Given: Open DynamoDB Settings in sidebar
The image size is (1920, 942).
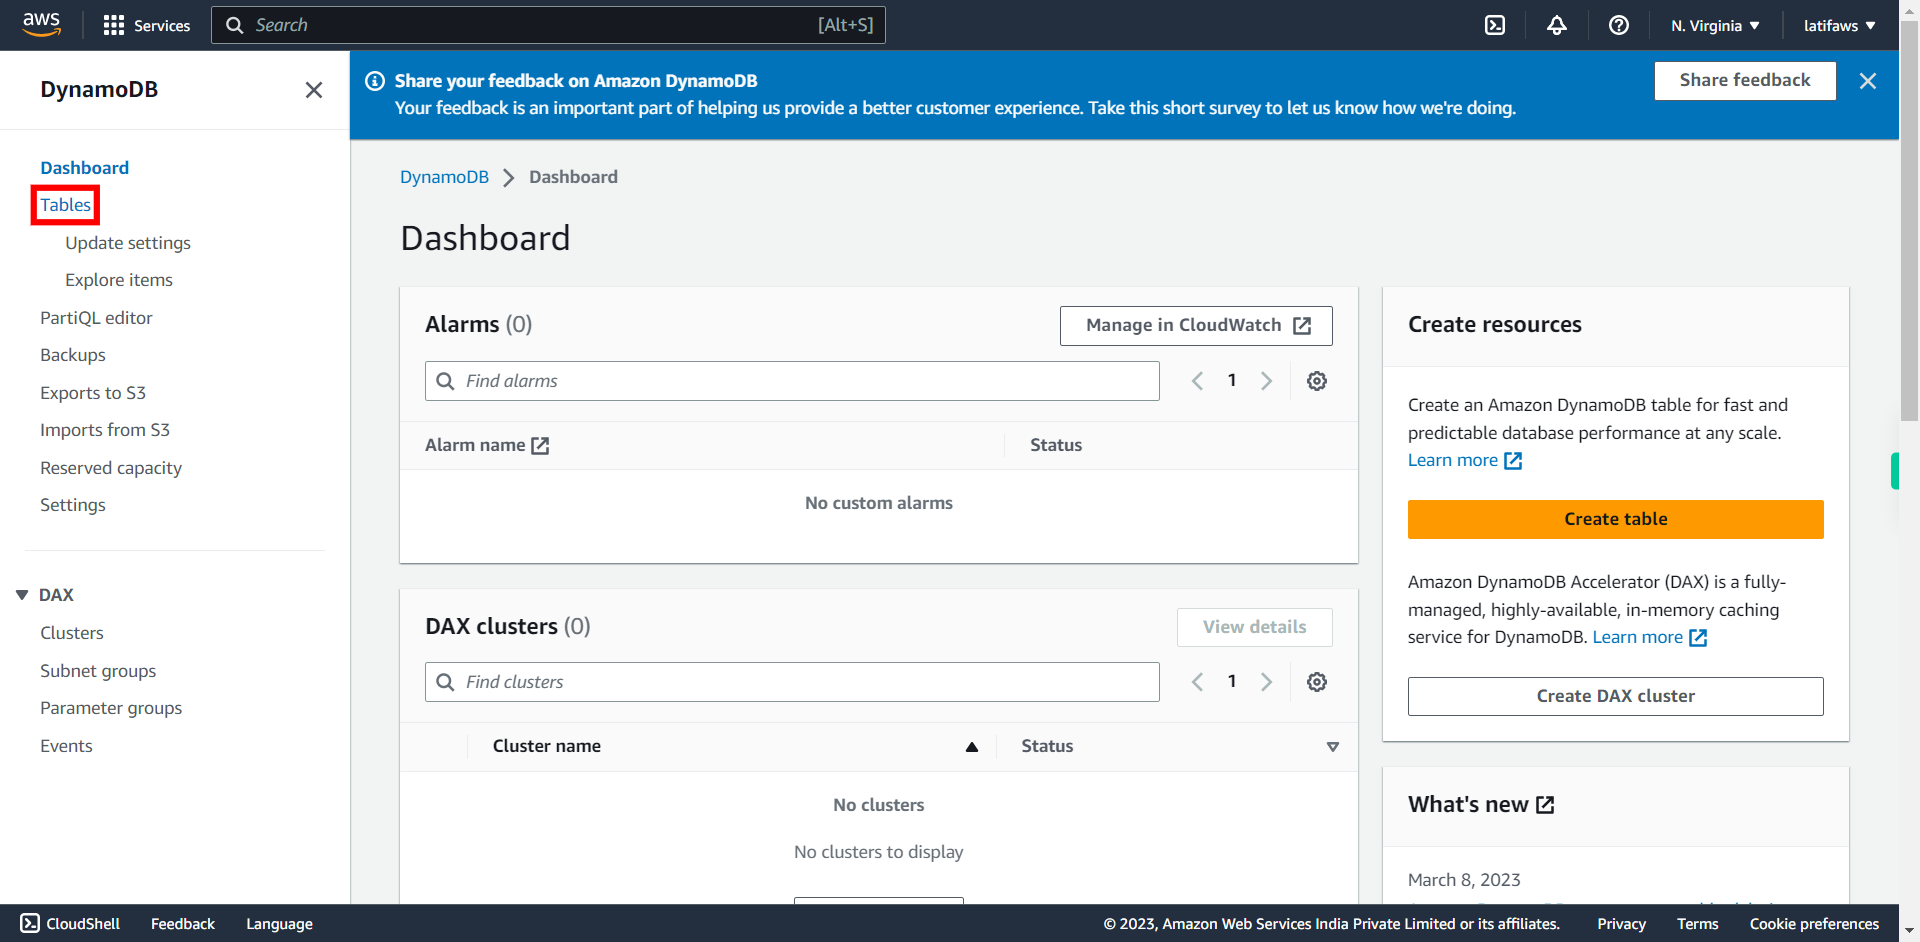Looking at the screenshot, I should point(73,505).
